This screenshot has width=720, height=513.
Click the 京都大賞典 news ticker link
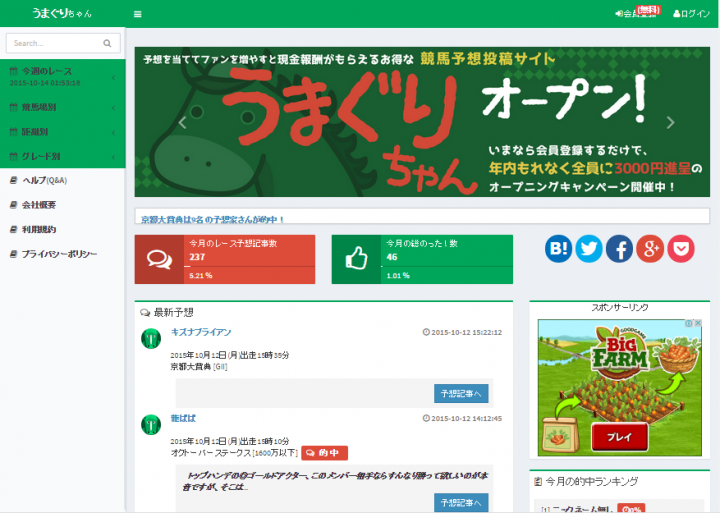click(213, 220)
